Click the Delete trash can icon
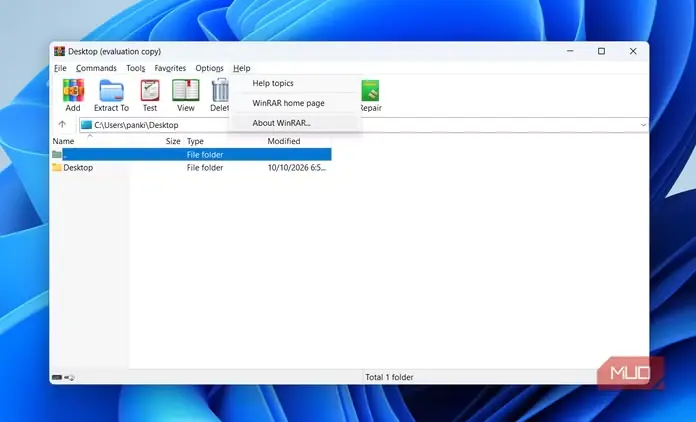 220,91
